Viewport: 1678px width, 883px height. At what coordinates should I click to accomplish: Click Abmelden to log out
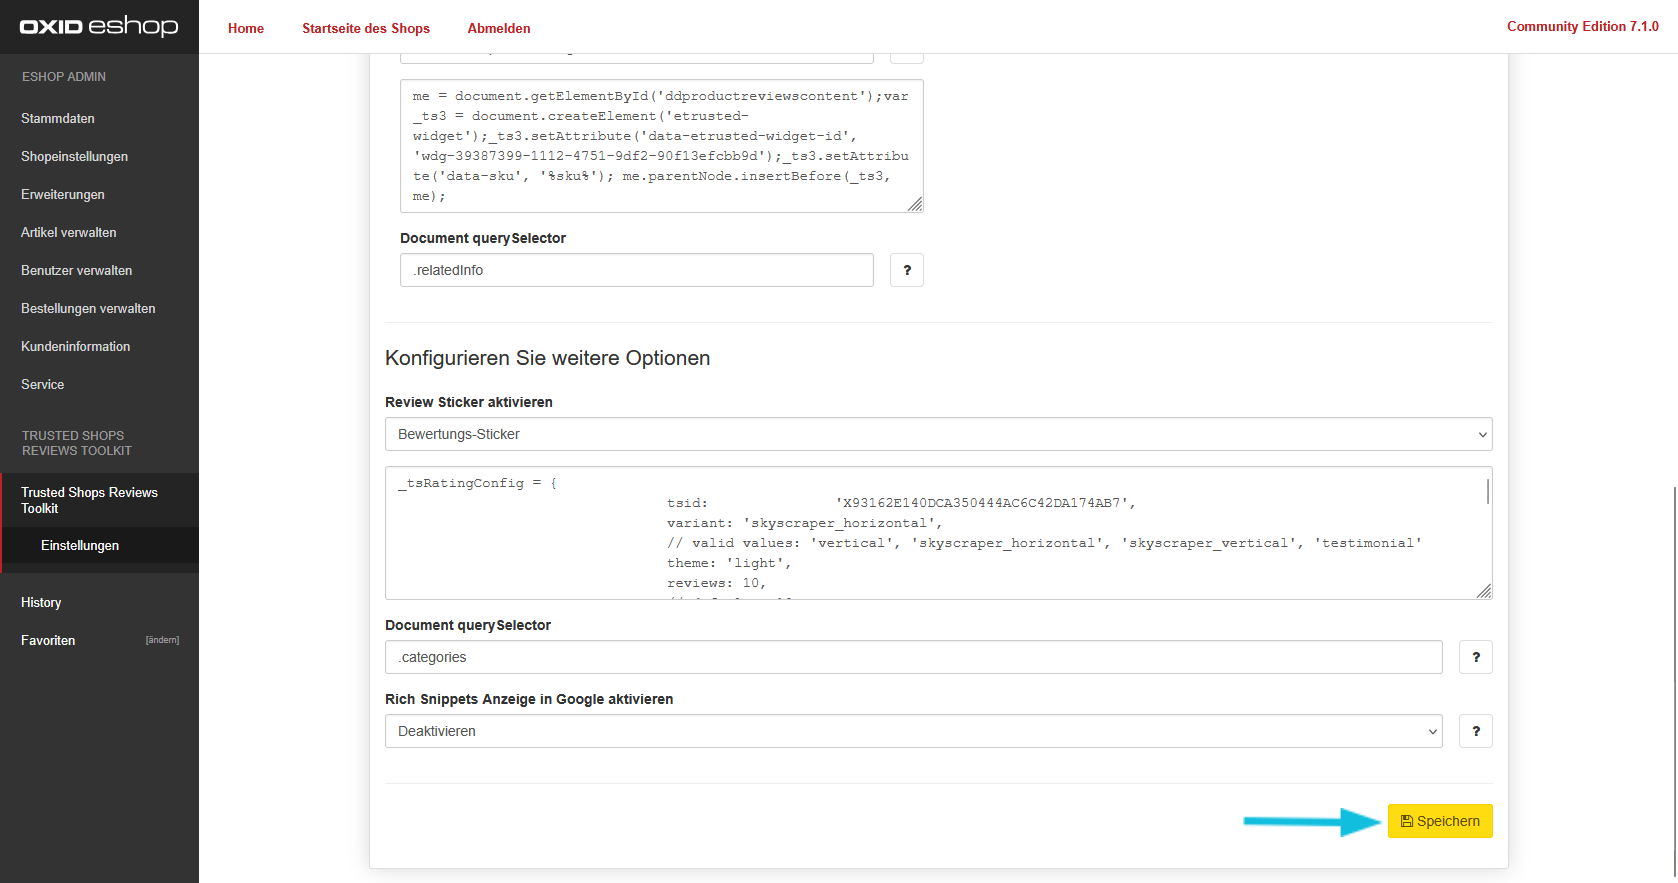499,28
